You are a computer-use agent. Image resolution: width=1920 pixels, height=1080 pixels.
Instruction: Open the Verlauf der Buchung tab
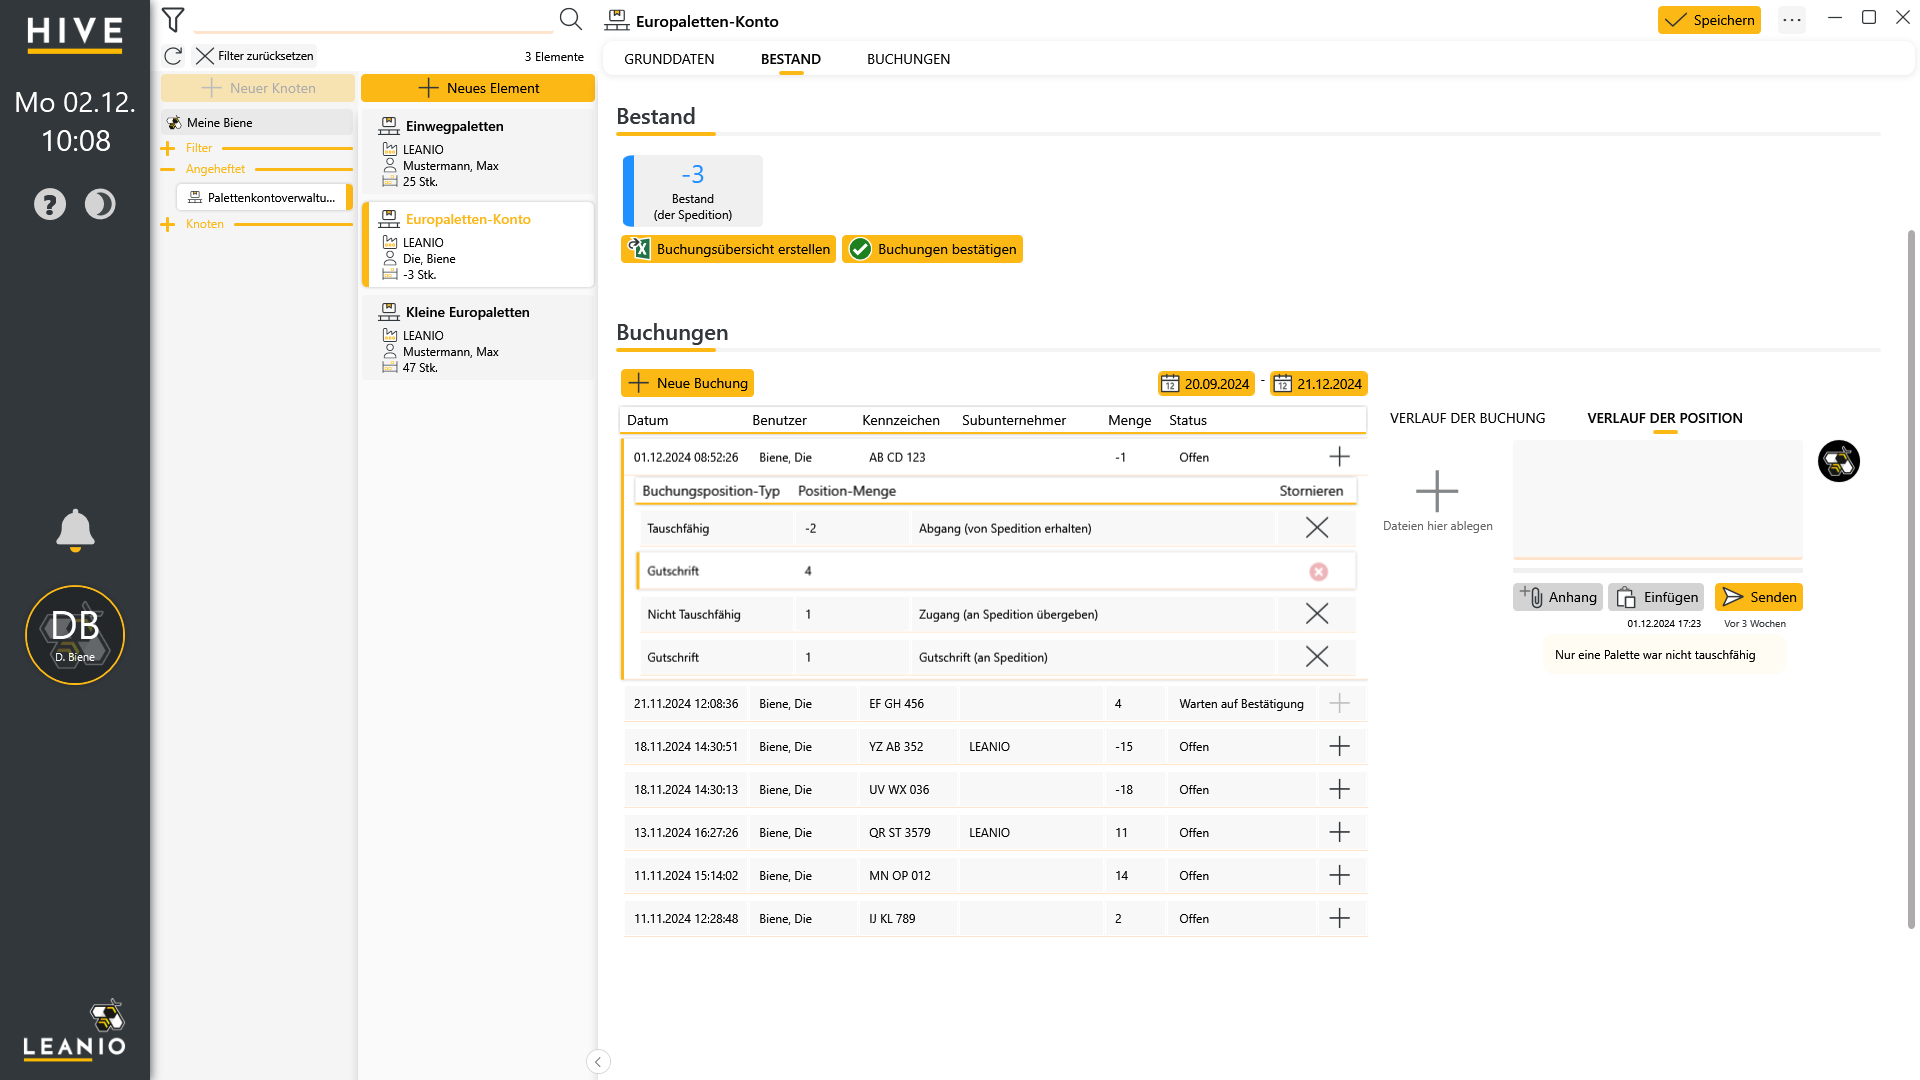1467,418
